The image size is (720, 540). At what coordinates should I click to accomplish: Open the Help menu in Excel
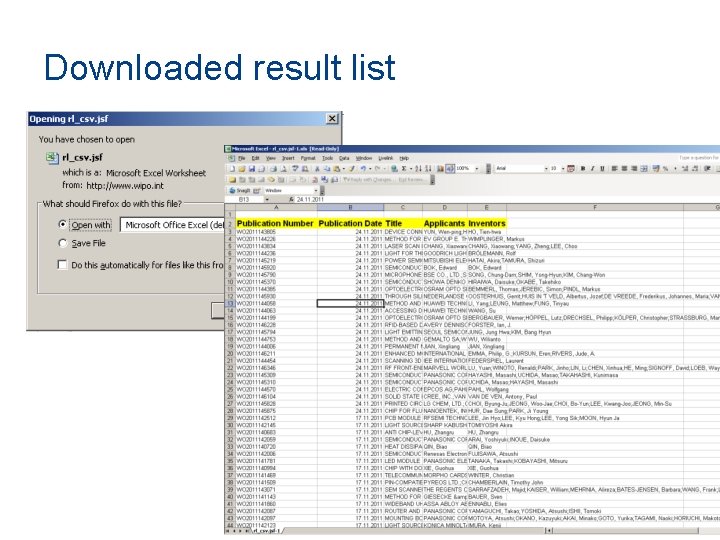(x=404, y=158)
